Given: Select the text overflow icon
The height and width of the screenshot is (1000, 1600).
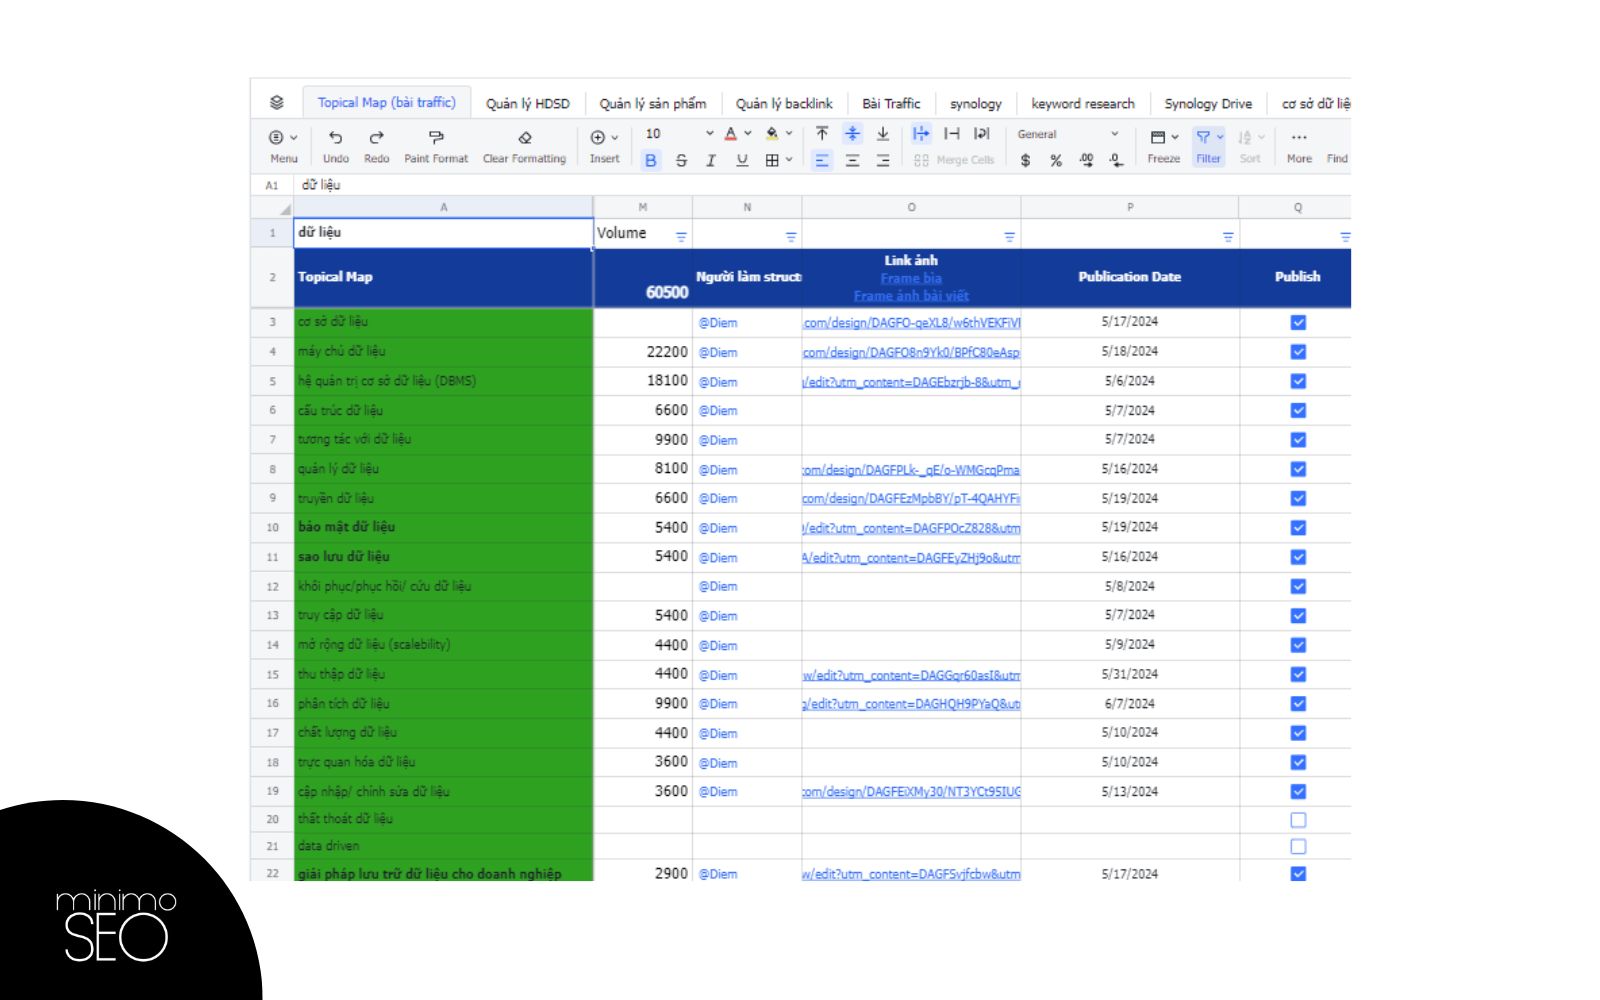Looking at the screenshot, I should coord(921,133).
